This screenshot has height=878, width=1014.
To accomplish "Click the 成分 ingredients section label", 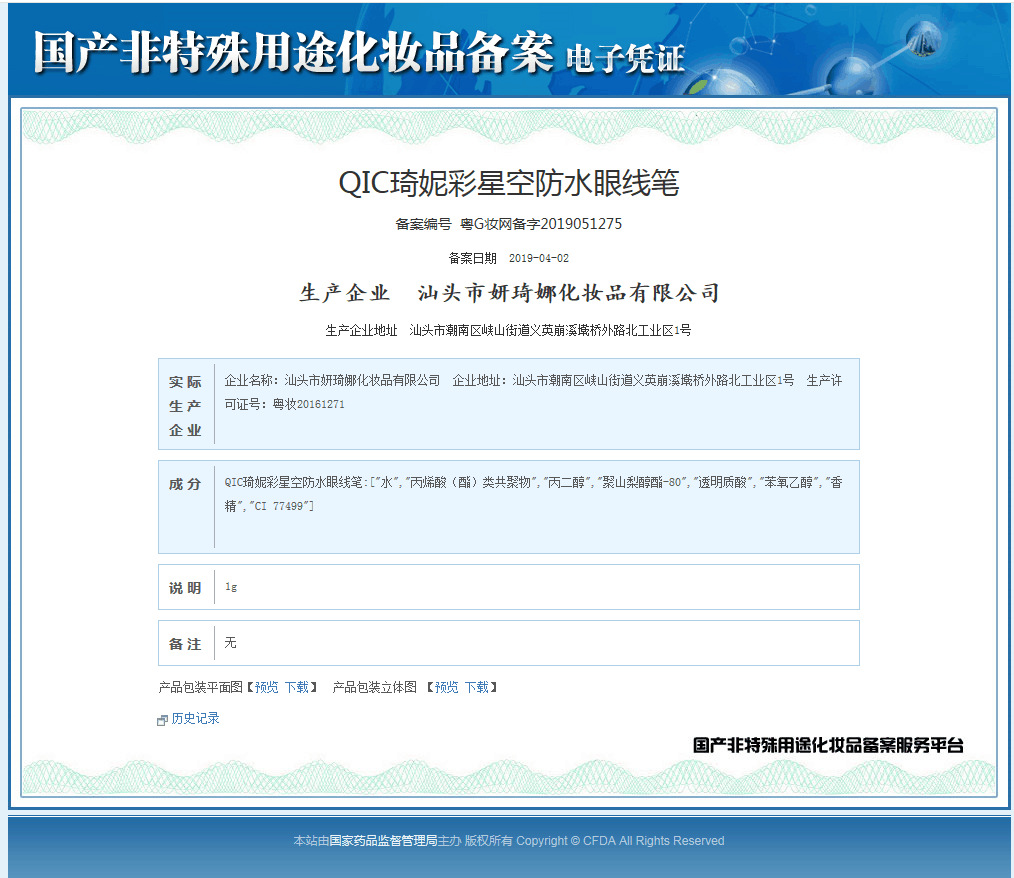I will (x=185, y=484).
